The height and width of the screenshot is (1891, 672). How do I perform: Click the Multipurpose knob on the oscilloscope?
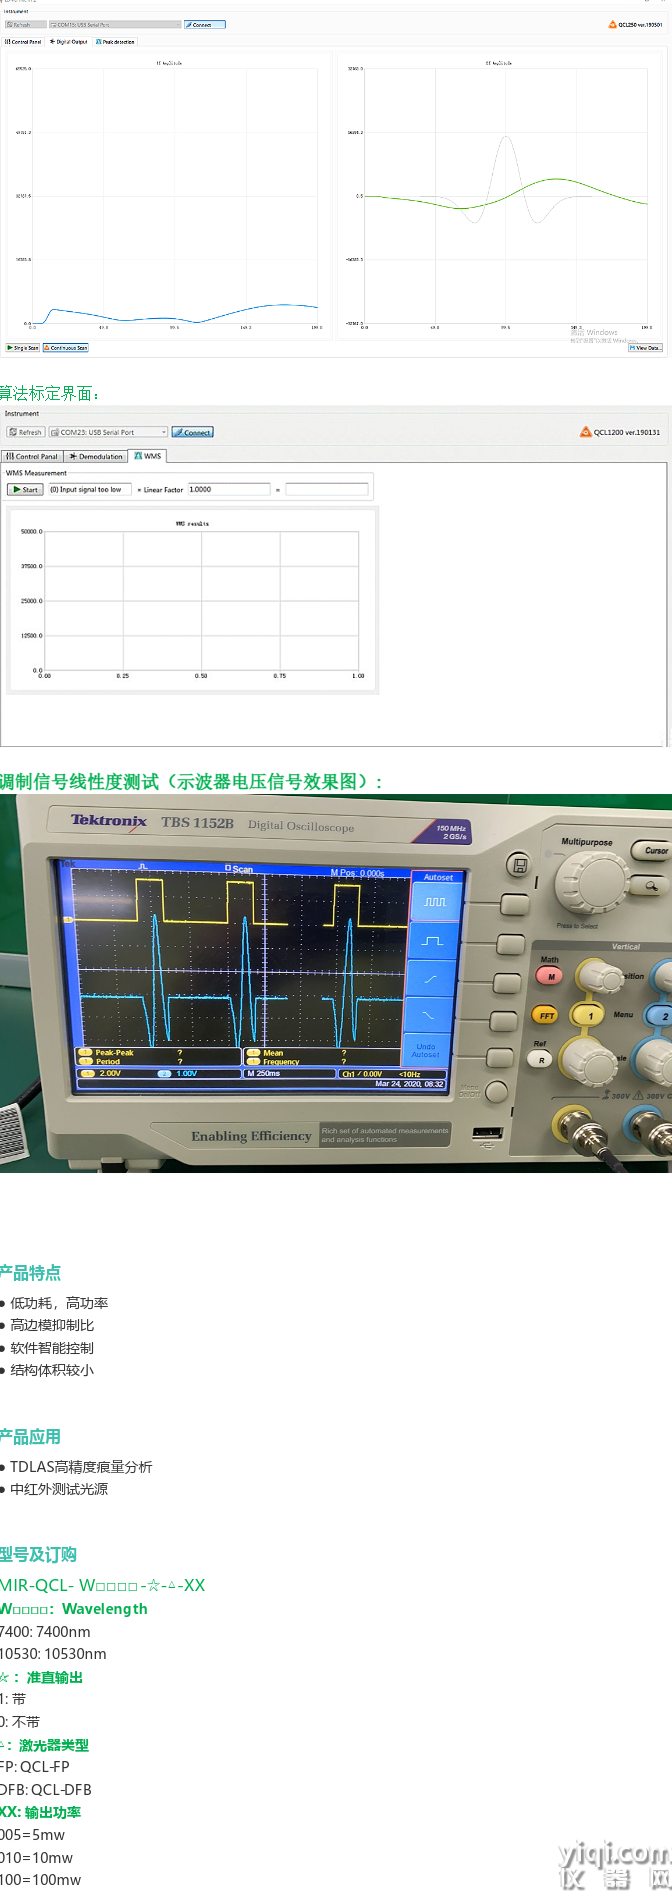tap(592, 883)
